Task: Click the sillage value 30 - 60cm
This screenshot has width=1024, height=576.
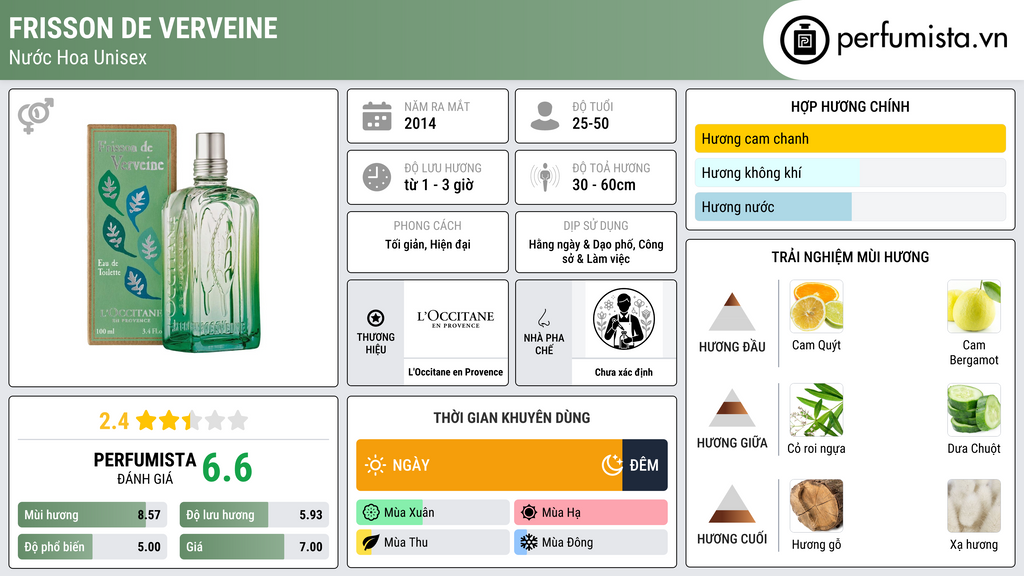Action: point(604,185)
